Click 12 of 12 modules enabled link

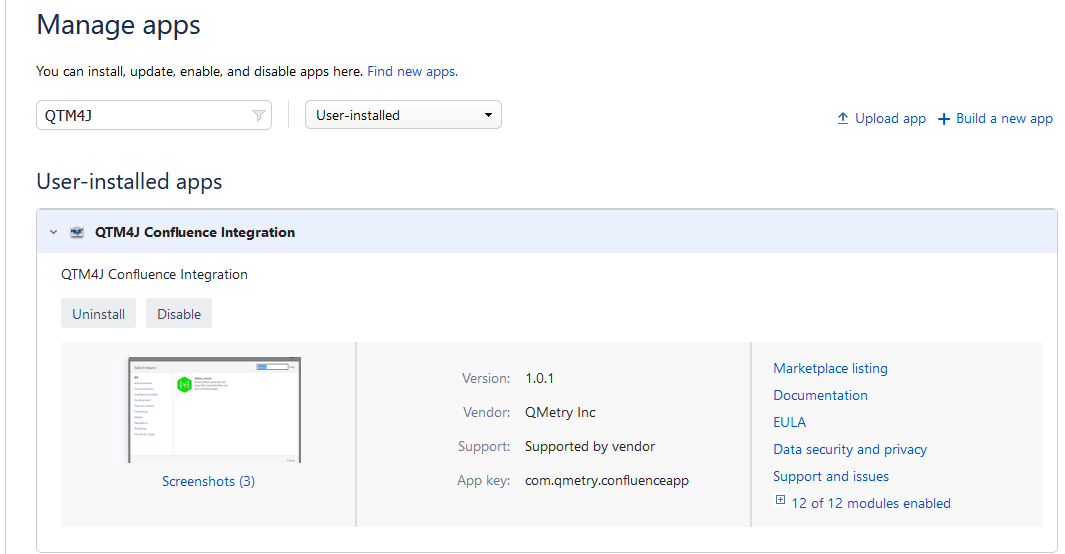(871, 503)
